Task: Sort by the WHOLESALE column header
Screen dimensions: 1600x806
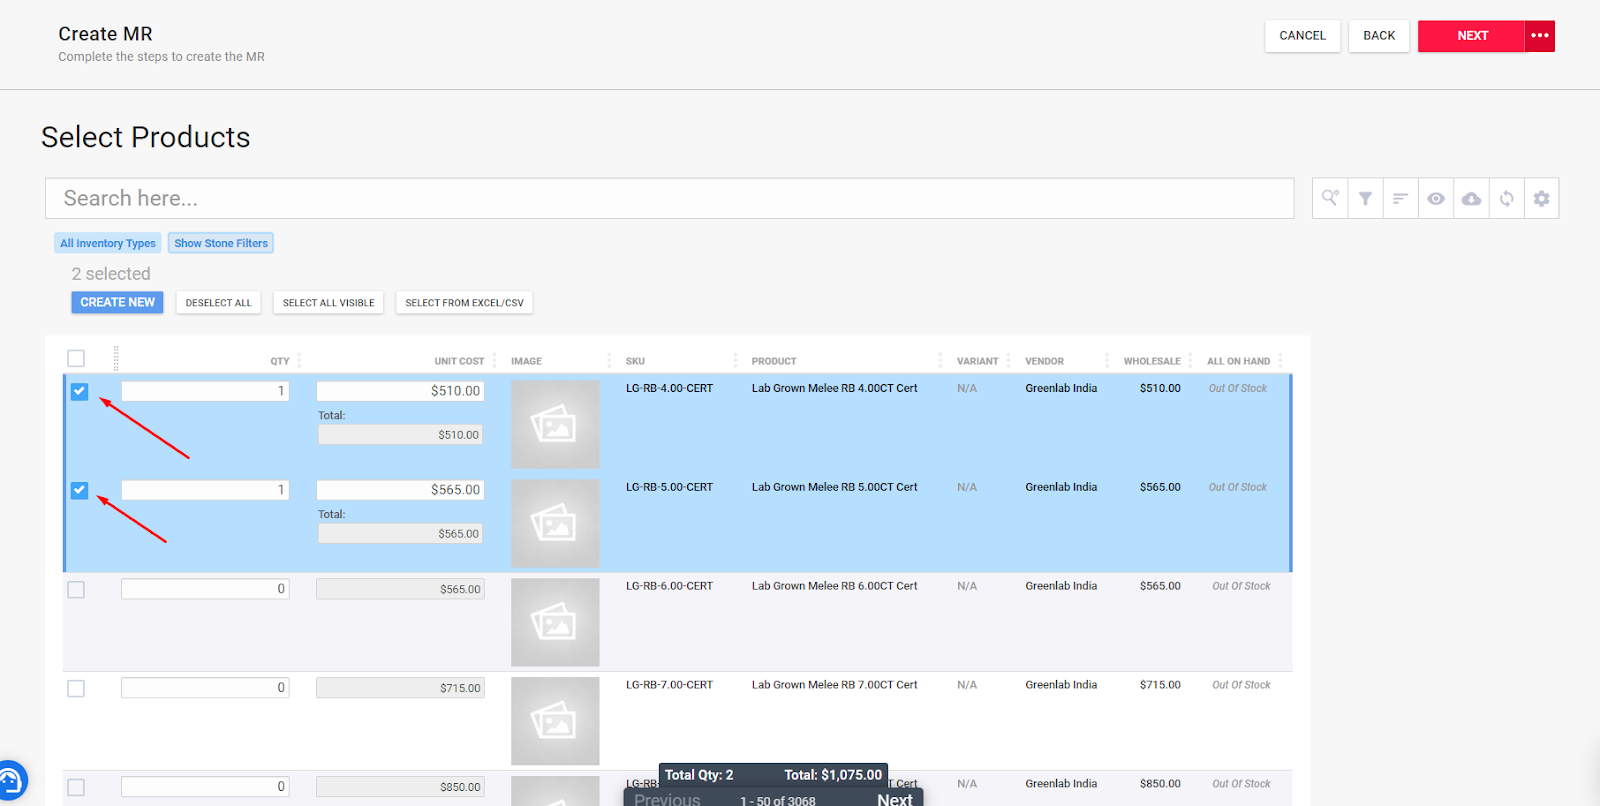Action: (x=1152, y=361)
